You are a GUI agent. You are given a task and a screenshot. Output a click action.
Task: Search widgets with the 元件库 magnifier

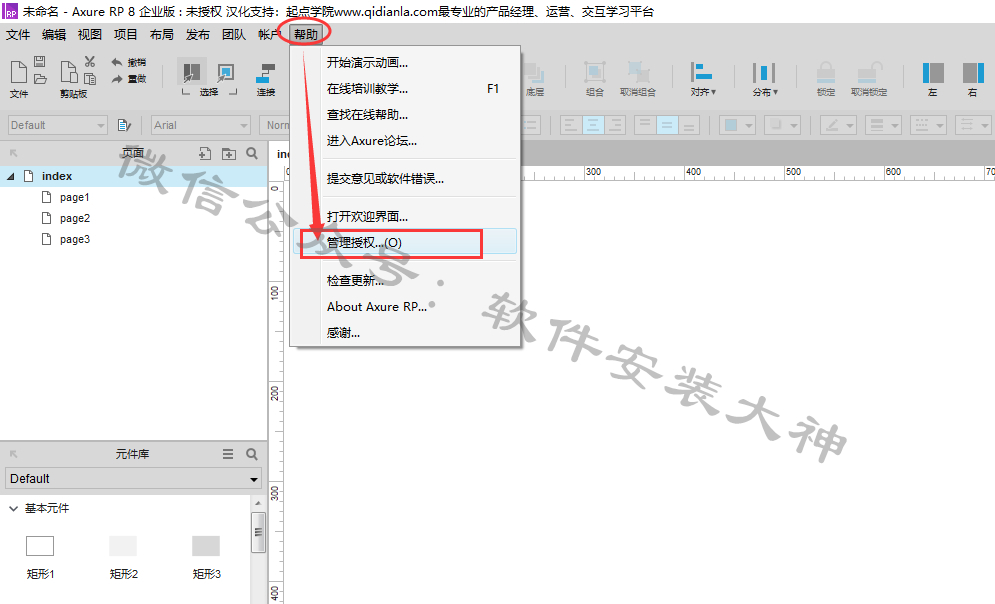(252, 454)
